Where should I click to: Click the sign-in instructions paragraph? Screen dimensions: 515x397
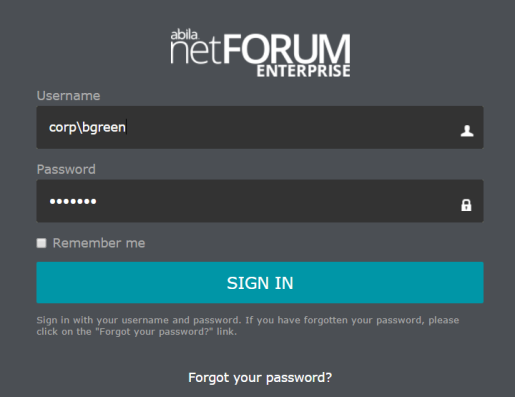pyautogui.click(x=248, y=326)
